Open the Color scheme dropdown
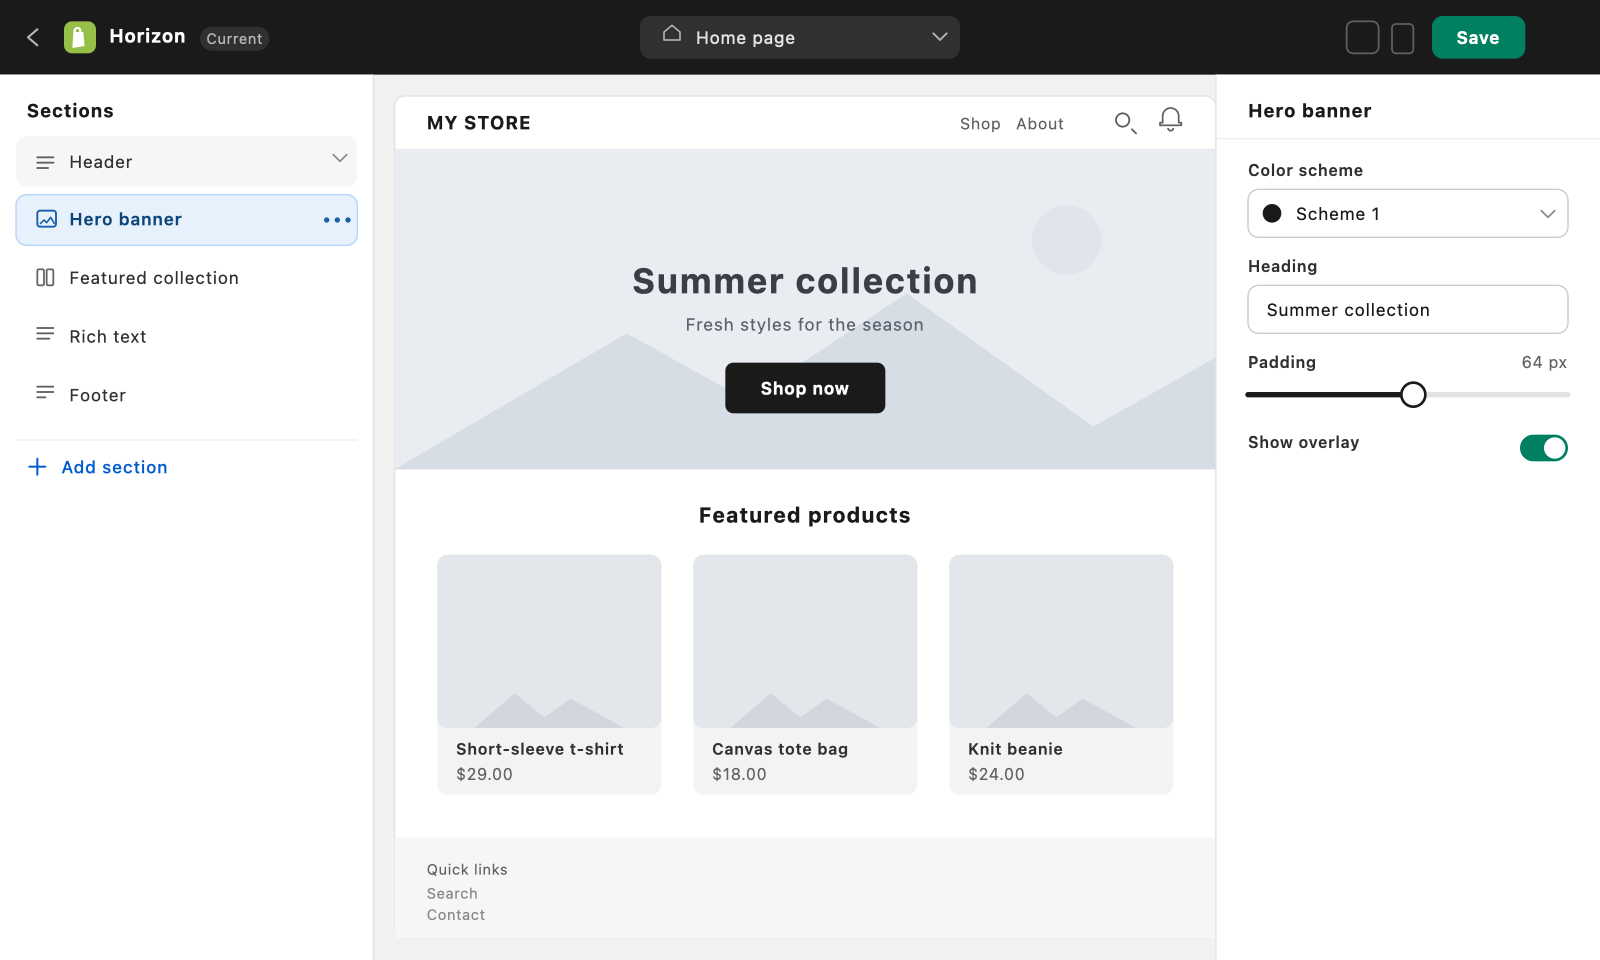The height and width of the screenshot is (960, 1600). (x=1407, y=214)
